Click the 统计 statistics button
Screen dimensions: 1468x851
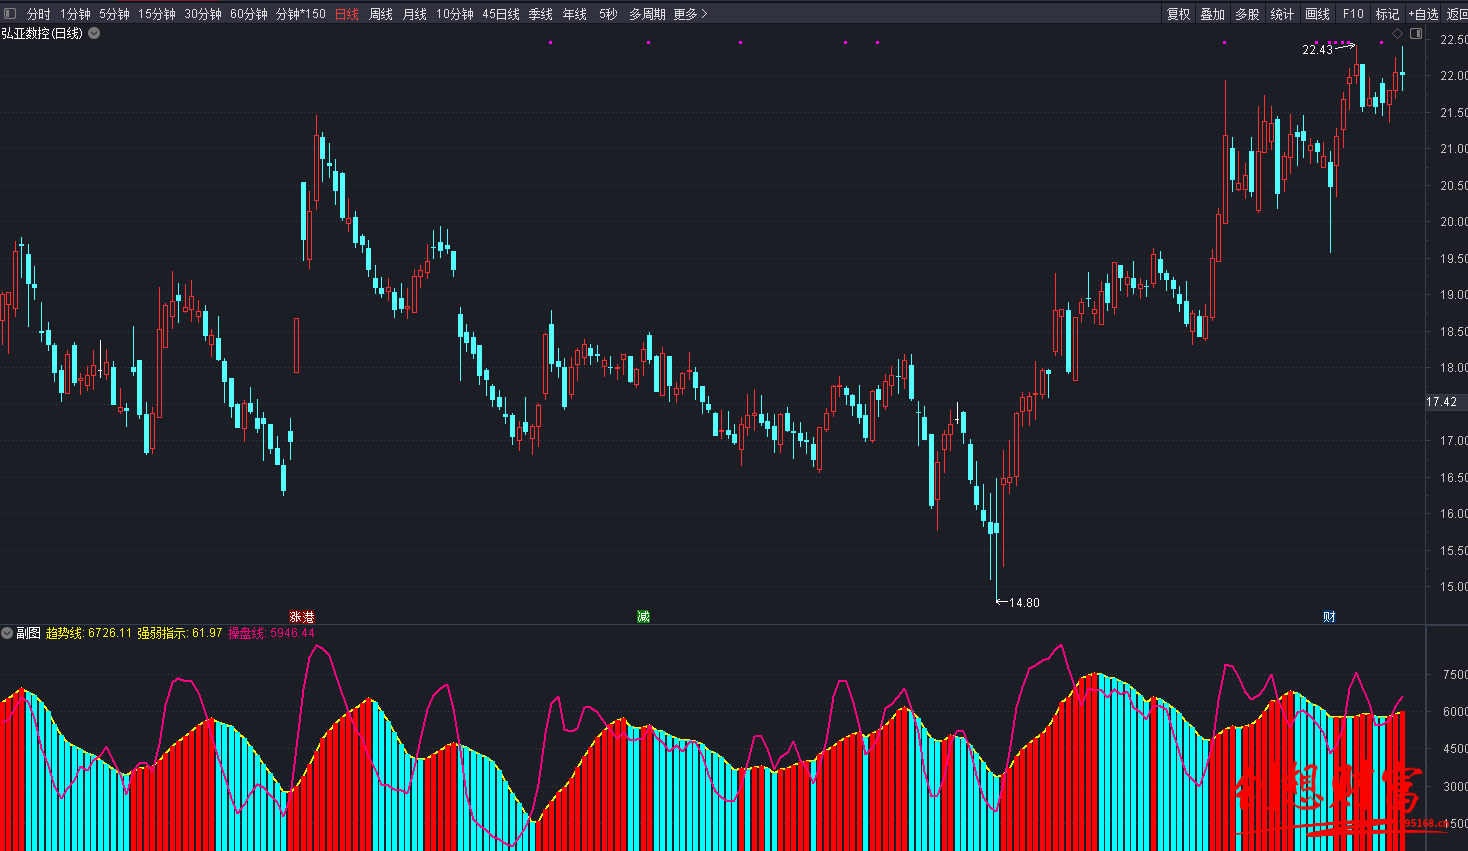point(1282,14)
